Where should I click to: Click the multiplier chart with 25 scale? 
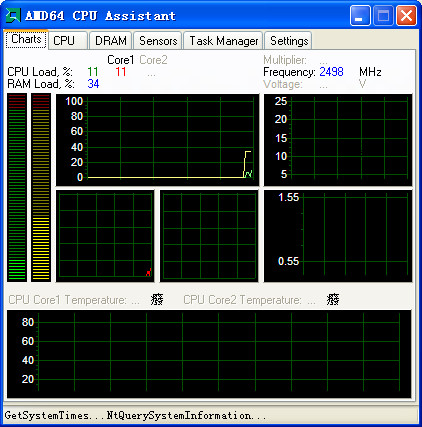coord(338,140)
